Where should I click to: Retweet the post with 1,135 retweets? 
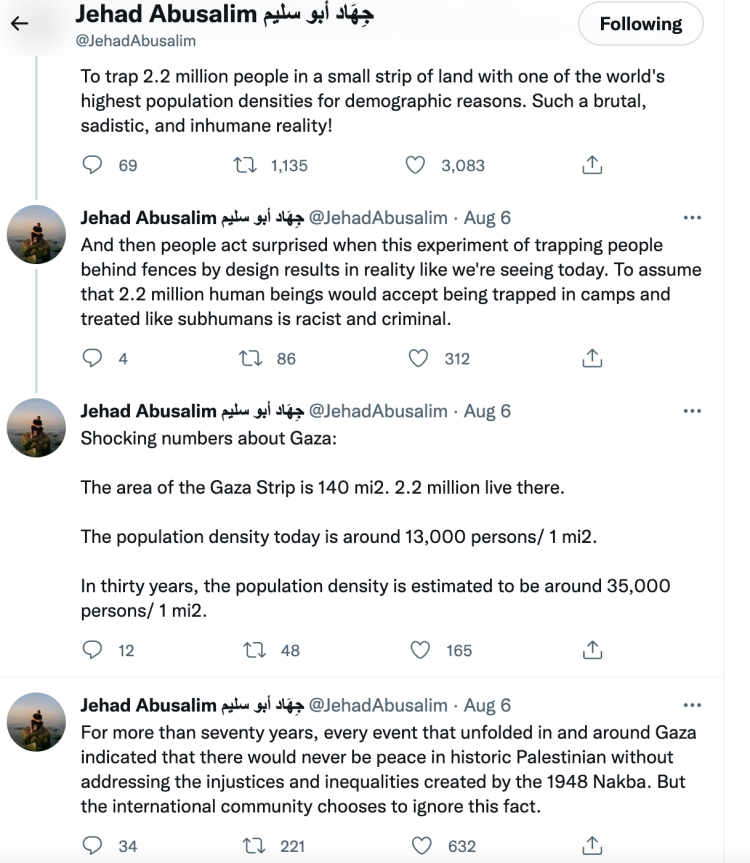point(245,165)
